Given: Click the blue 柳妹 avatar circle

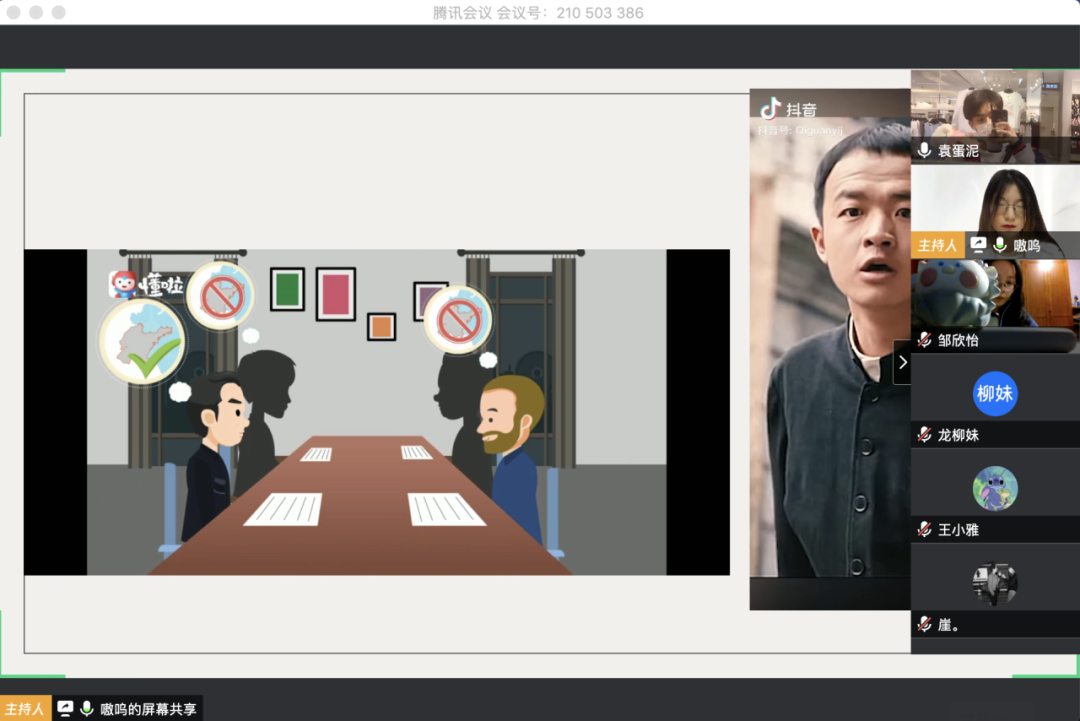Looking at the screenshot, I should (994, 393).
